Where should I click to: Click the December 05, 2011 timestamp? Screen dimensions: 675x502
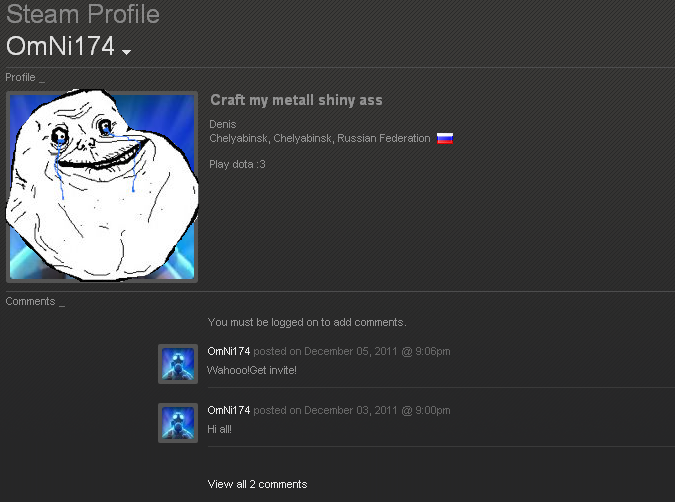(x=352, y=351)
